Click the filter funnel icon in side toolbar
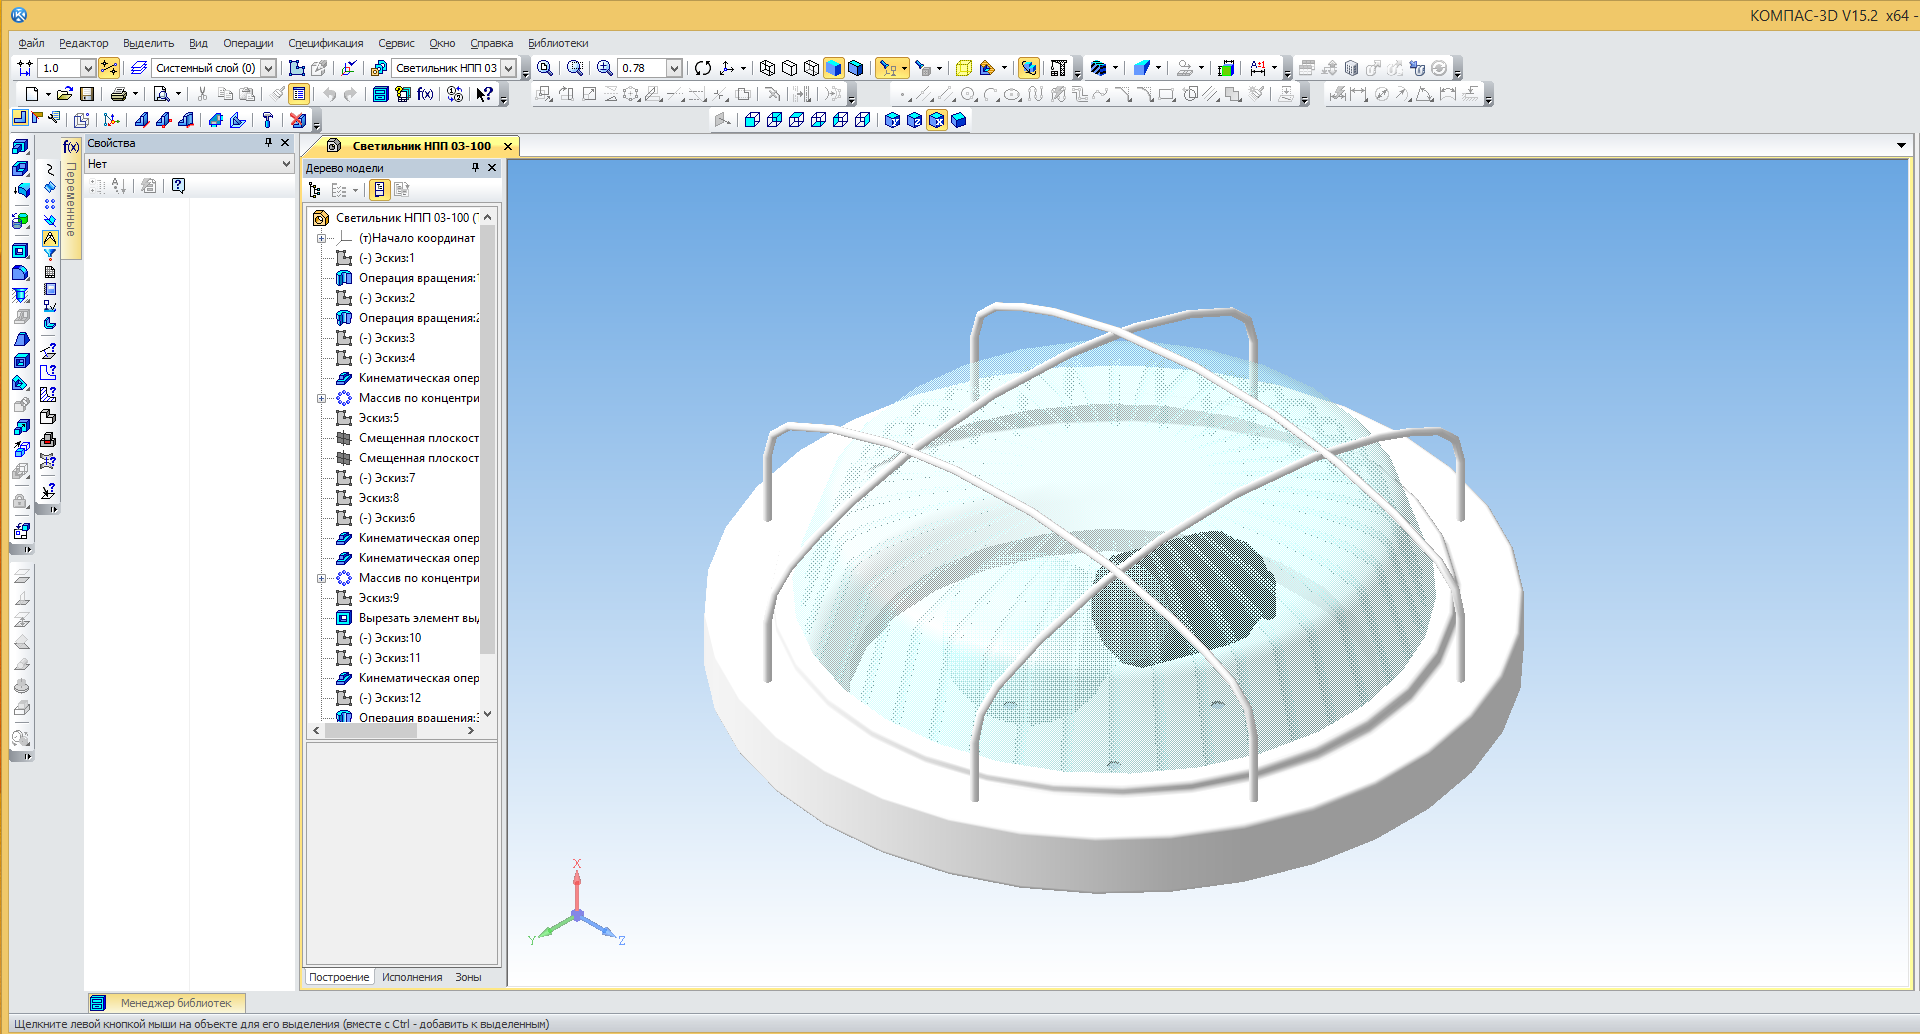The image size is (1920, 1034). coord(50,255)
